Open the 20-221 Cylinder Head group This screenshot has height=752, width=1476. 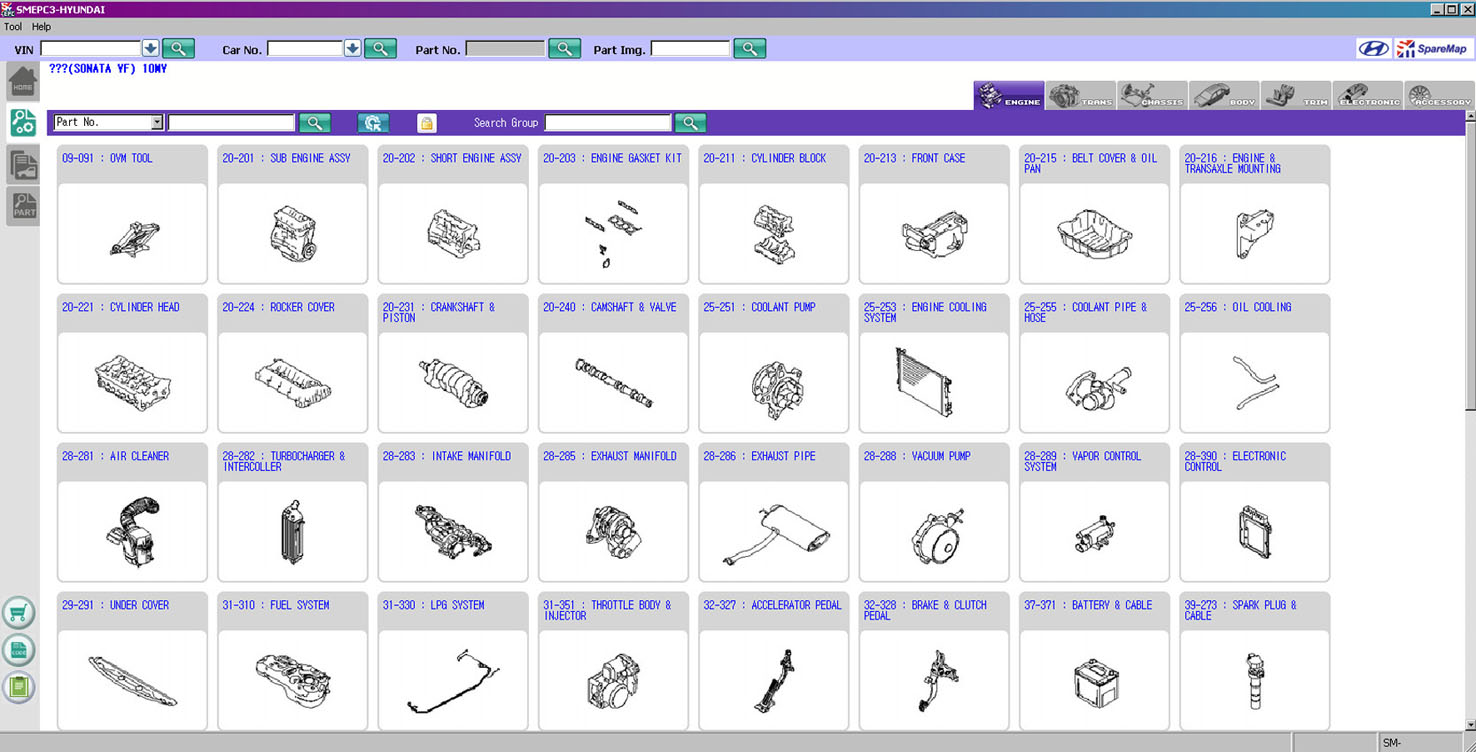(x=132, y=363)
